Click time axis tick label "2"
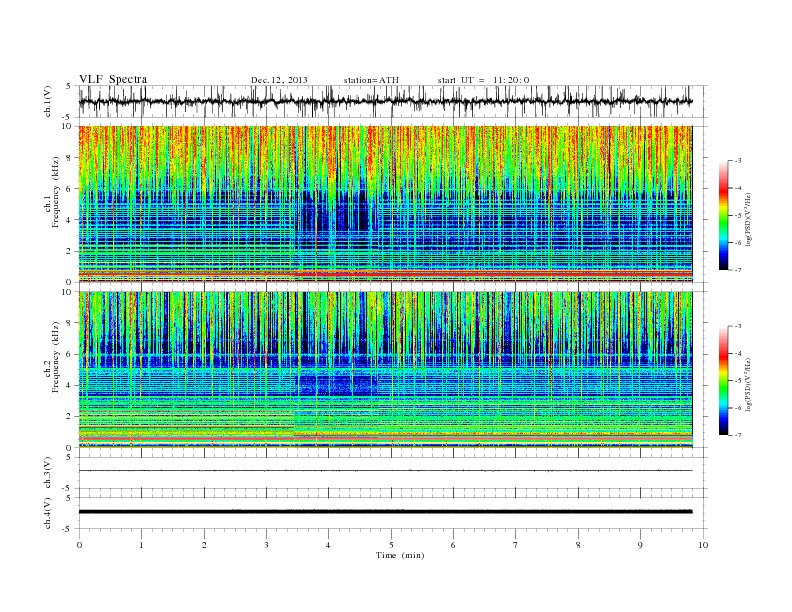The image size is (792, 612). pos(204,545)
